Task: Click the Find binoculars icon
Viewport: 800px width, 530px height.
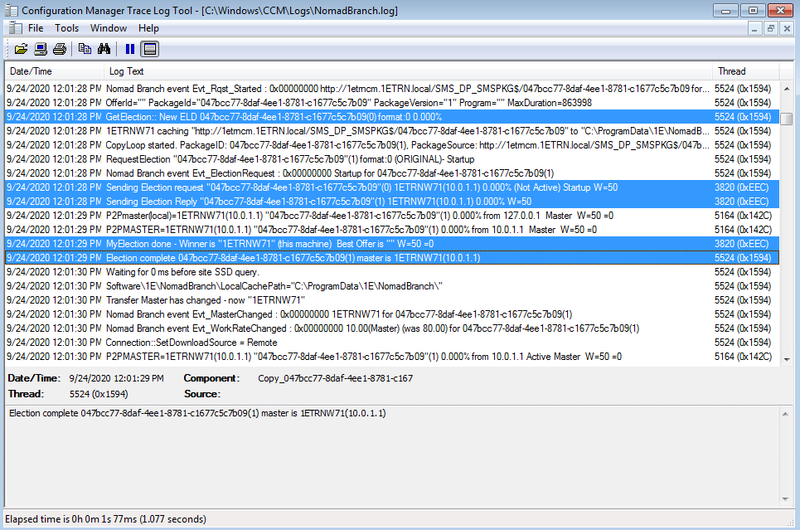Action: click(103, 48)
